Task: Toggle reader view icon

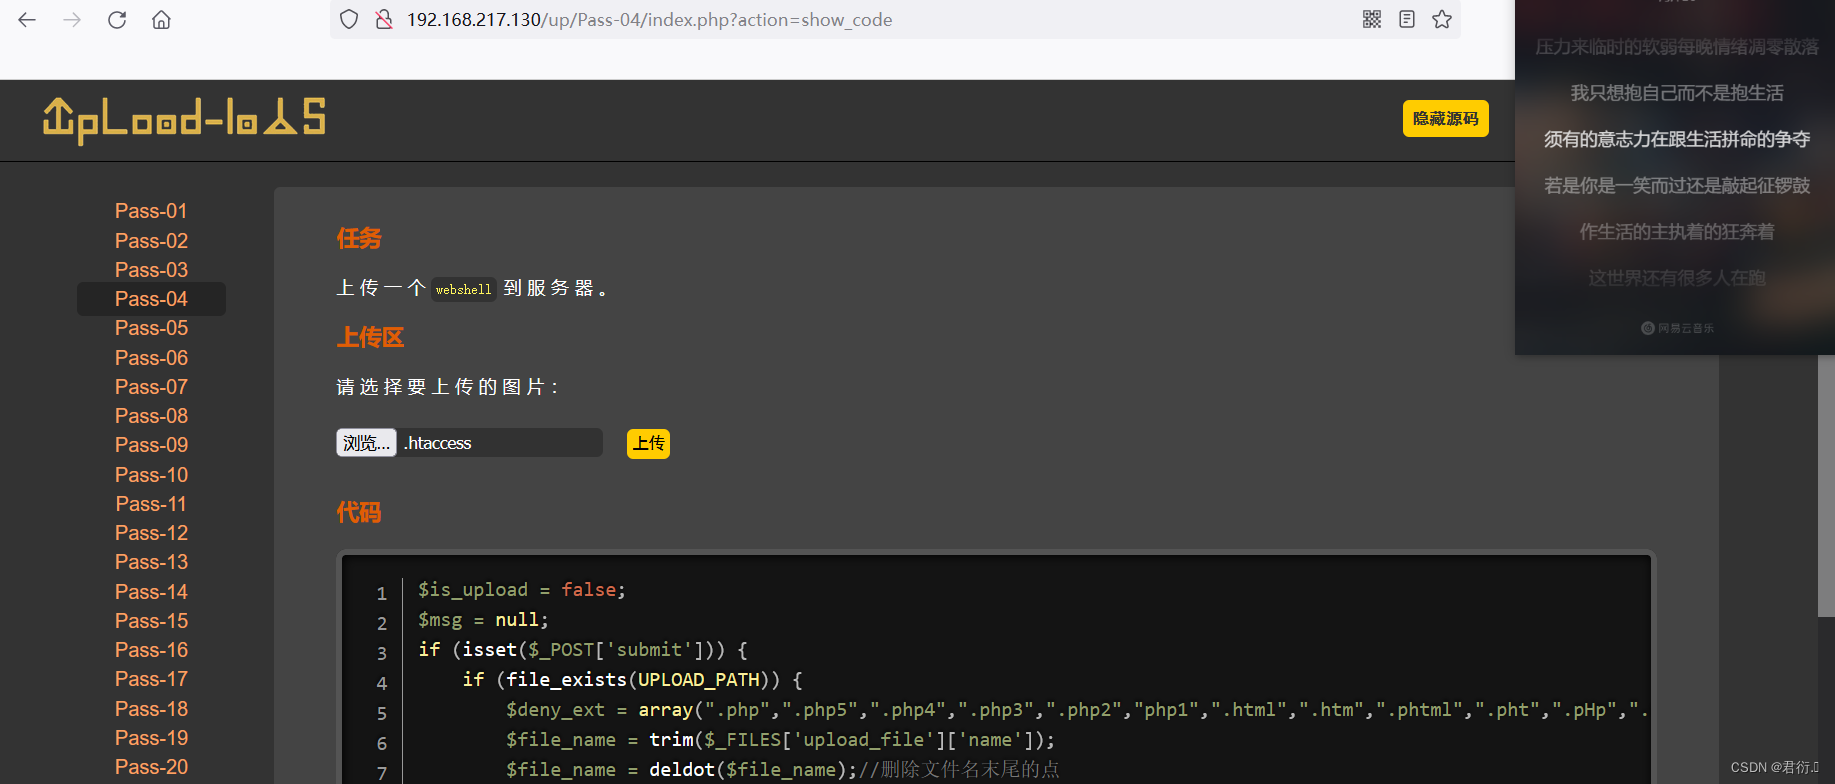Action: coord(1407,19)
